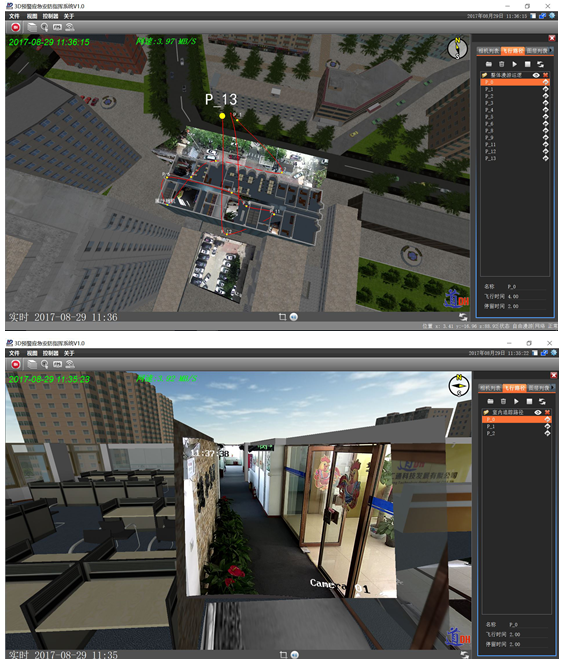
Task: Click the loop playback icon above 室内追踪路径 list
Action: (542, 401)
